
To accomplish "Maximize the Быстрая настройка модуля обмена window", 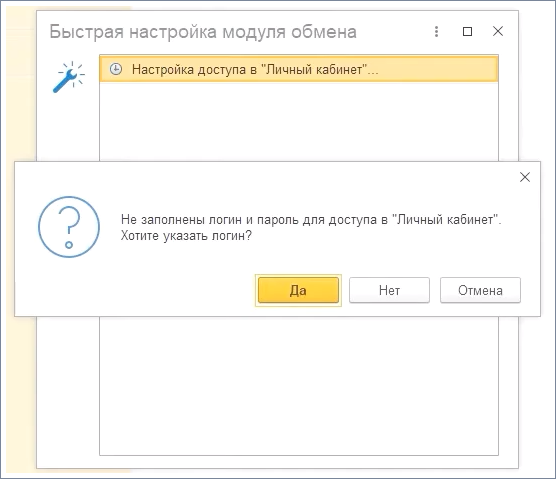I will (467, 32).
